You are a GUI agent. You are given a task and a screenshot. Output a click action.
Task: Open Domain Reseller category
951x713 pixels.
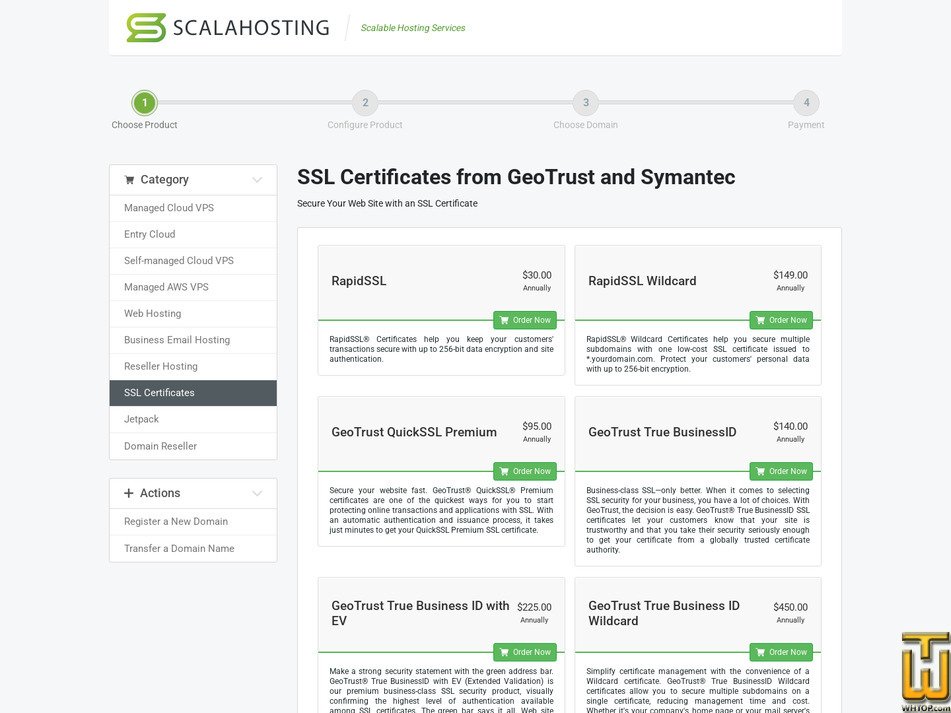193,446
